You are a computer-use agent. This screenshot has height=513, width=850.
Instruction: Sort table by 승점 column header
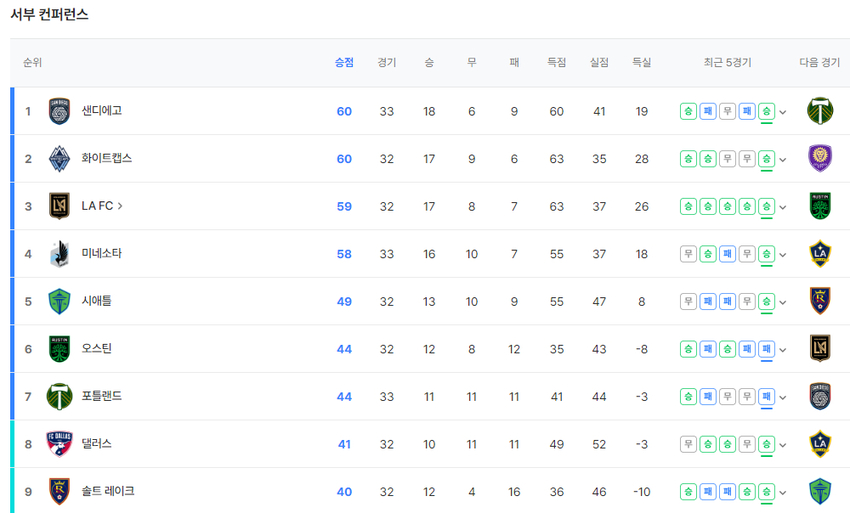(x=344, y=62)
